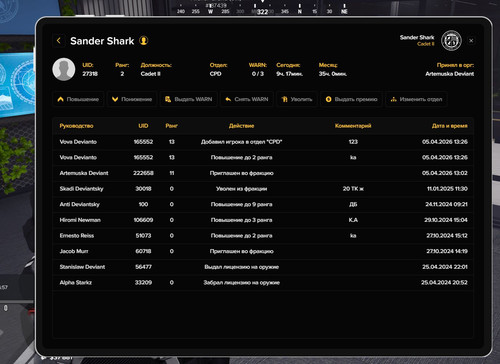Select the Skadi Deviantsky row
This screenshot has height=364, width=500.
[263, 189]
